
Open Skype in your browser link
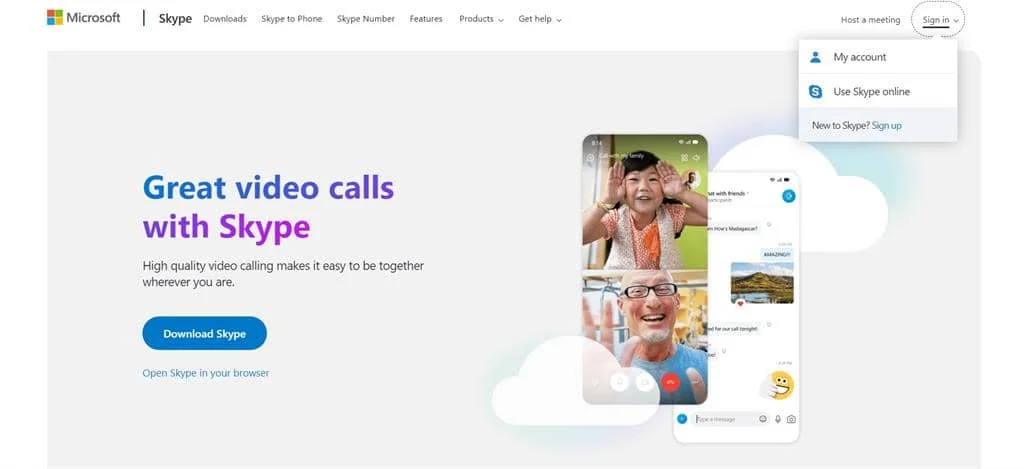pyautogui.click(x=206, y=373)
